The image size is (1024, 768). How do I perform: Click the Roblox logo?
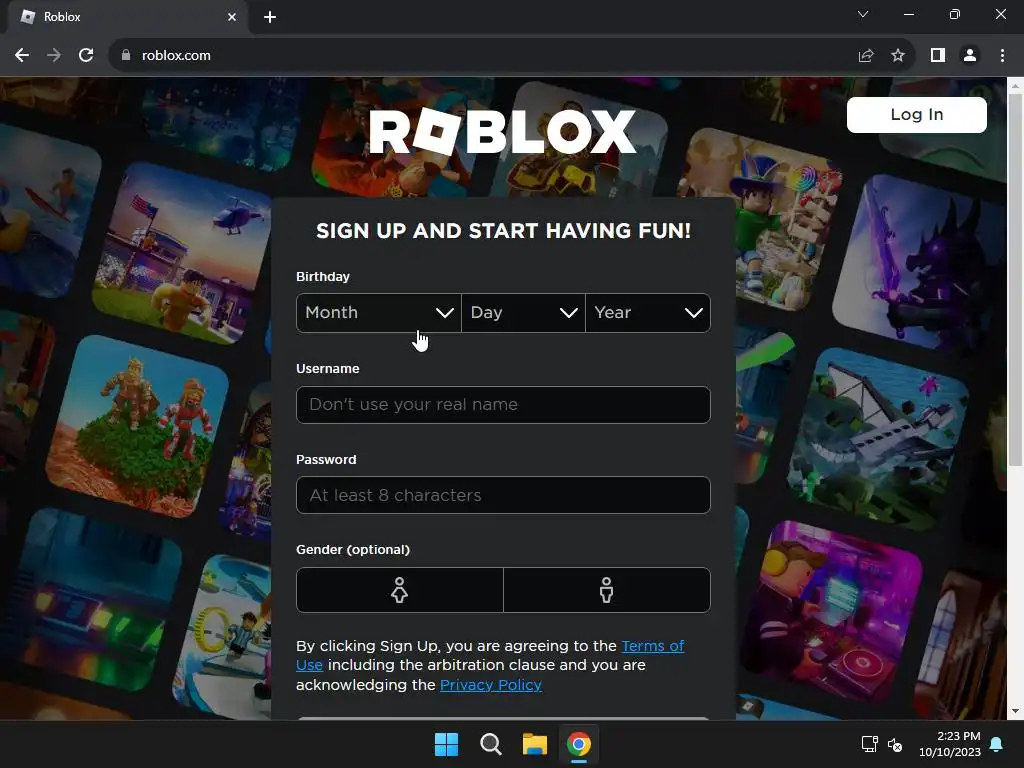tap(502, 132)
